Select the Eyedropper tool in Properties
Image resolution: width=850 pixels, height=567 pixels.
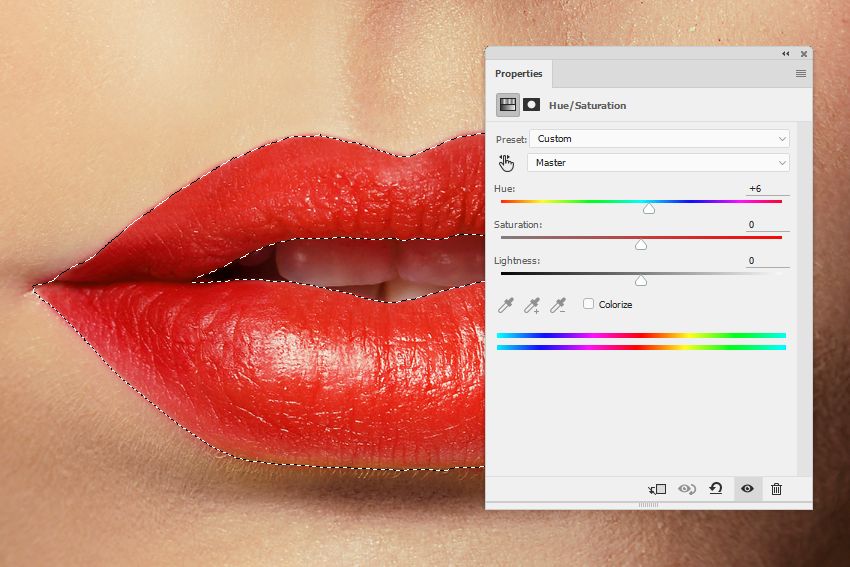[506, 305]
